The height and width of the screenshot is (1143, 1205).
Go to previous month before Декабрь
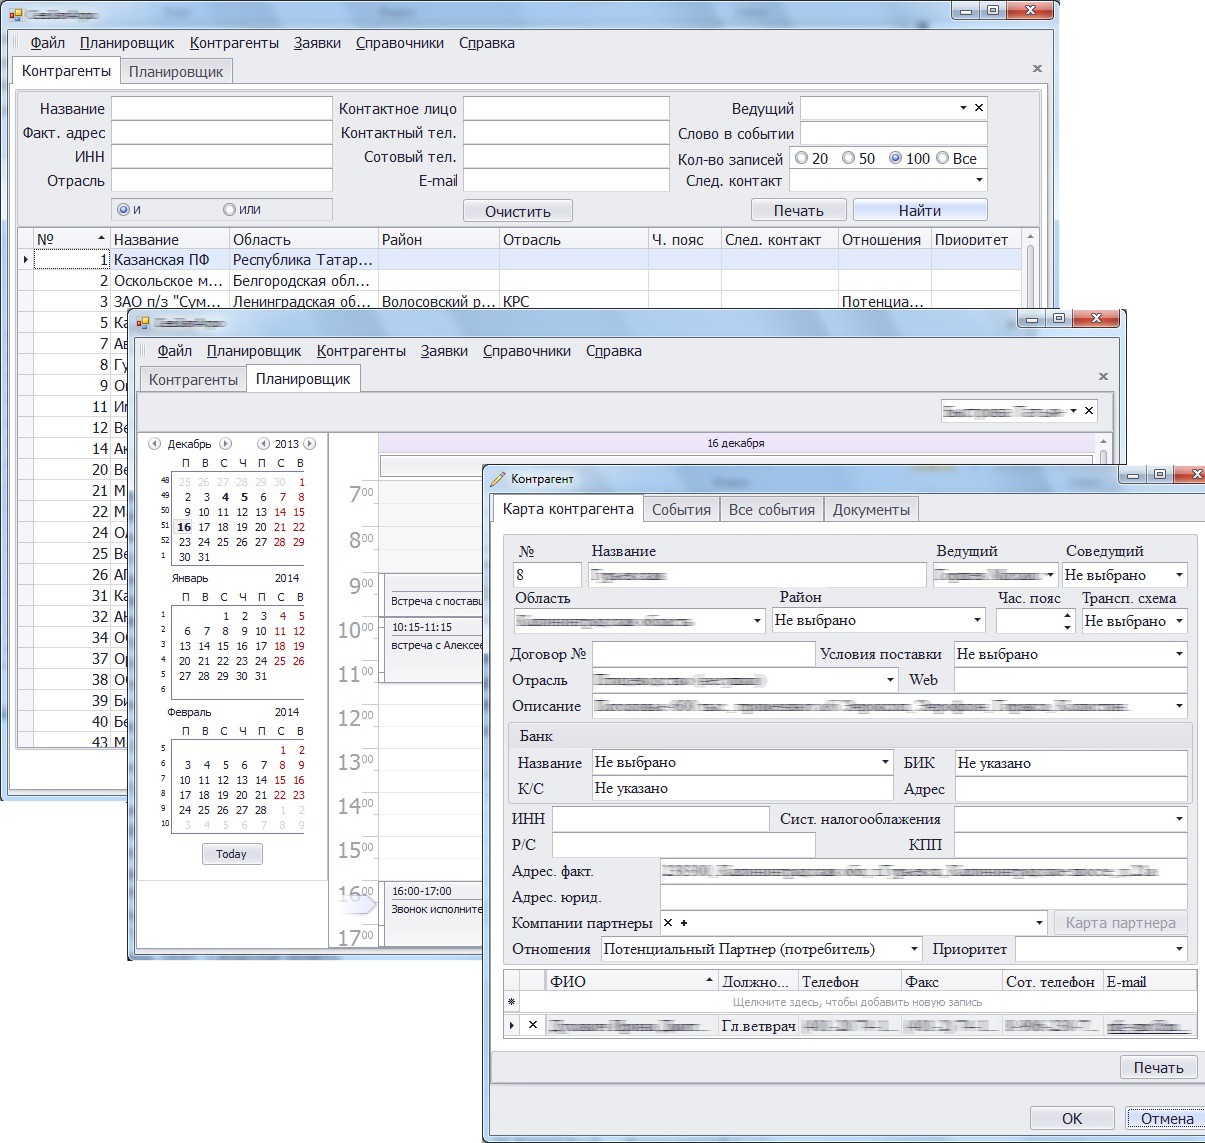click(154, 443)
